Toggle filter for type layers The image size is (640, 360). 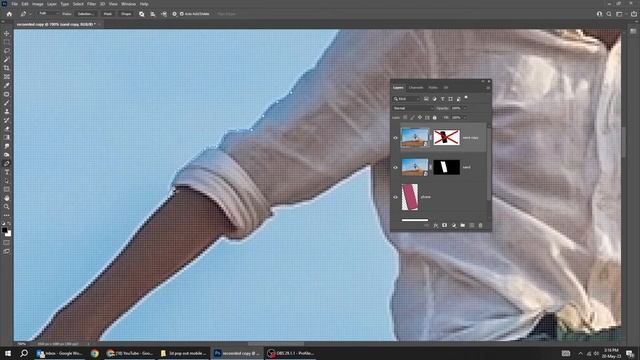coord(442,99)
